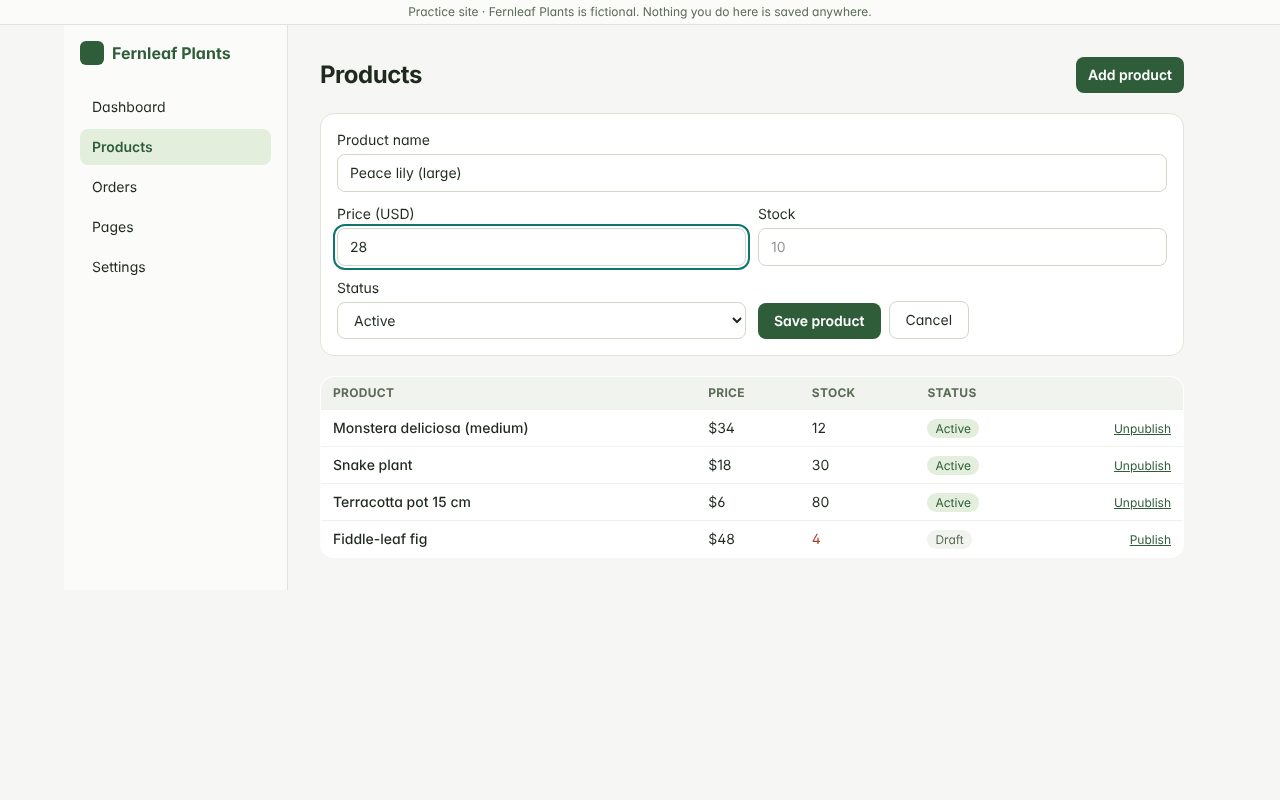
Task: Open the Dashboard page in sidebar
Action: click(175, 107)
